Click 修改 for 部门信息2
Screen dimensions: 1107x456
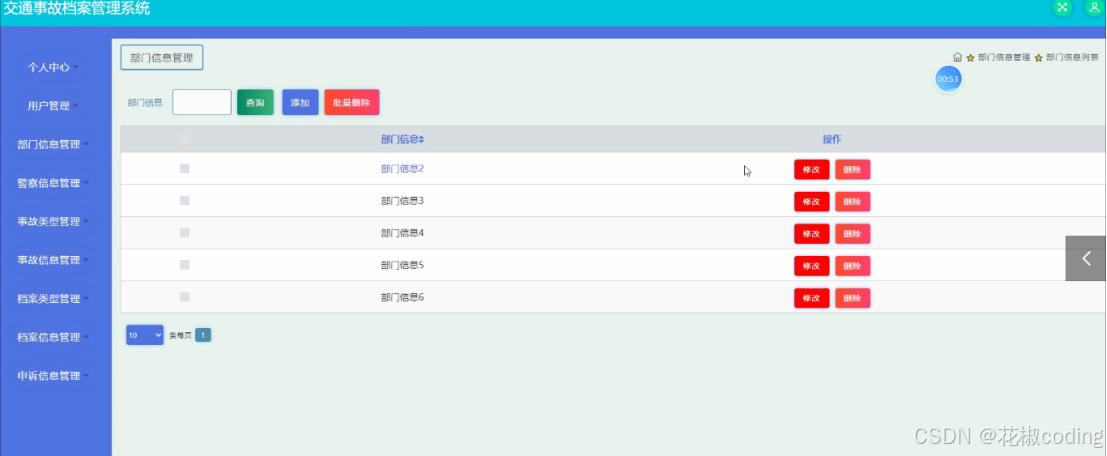(812, 169)
